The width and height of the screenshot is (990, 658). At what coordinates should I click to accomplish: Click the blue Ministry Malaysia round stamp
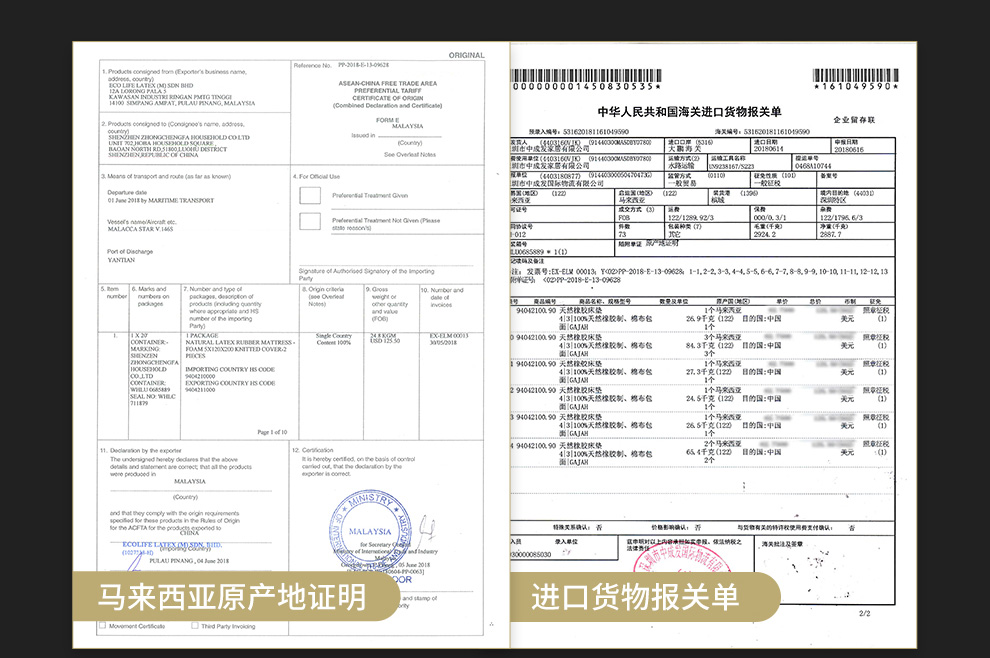click(370, 530)
